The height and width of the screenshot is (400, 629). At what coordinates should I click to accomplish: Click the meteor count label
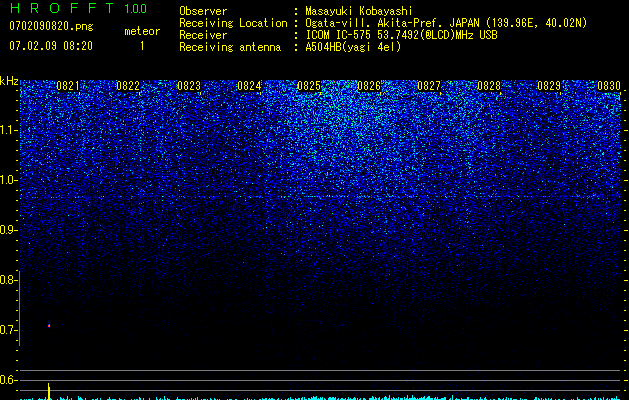click(x=142, y=31)
